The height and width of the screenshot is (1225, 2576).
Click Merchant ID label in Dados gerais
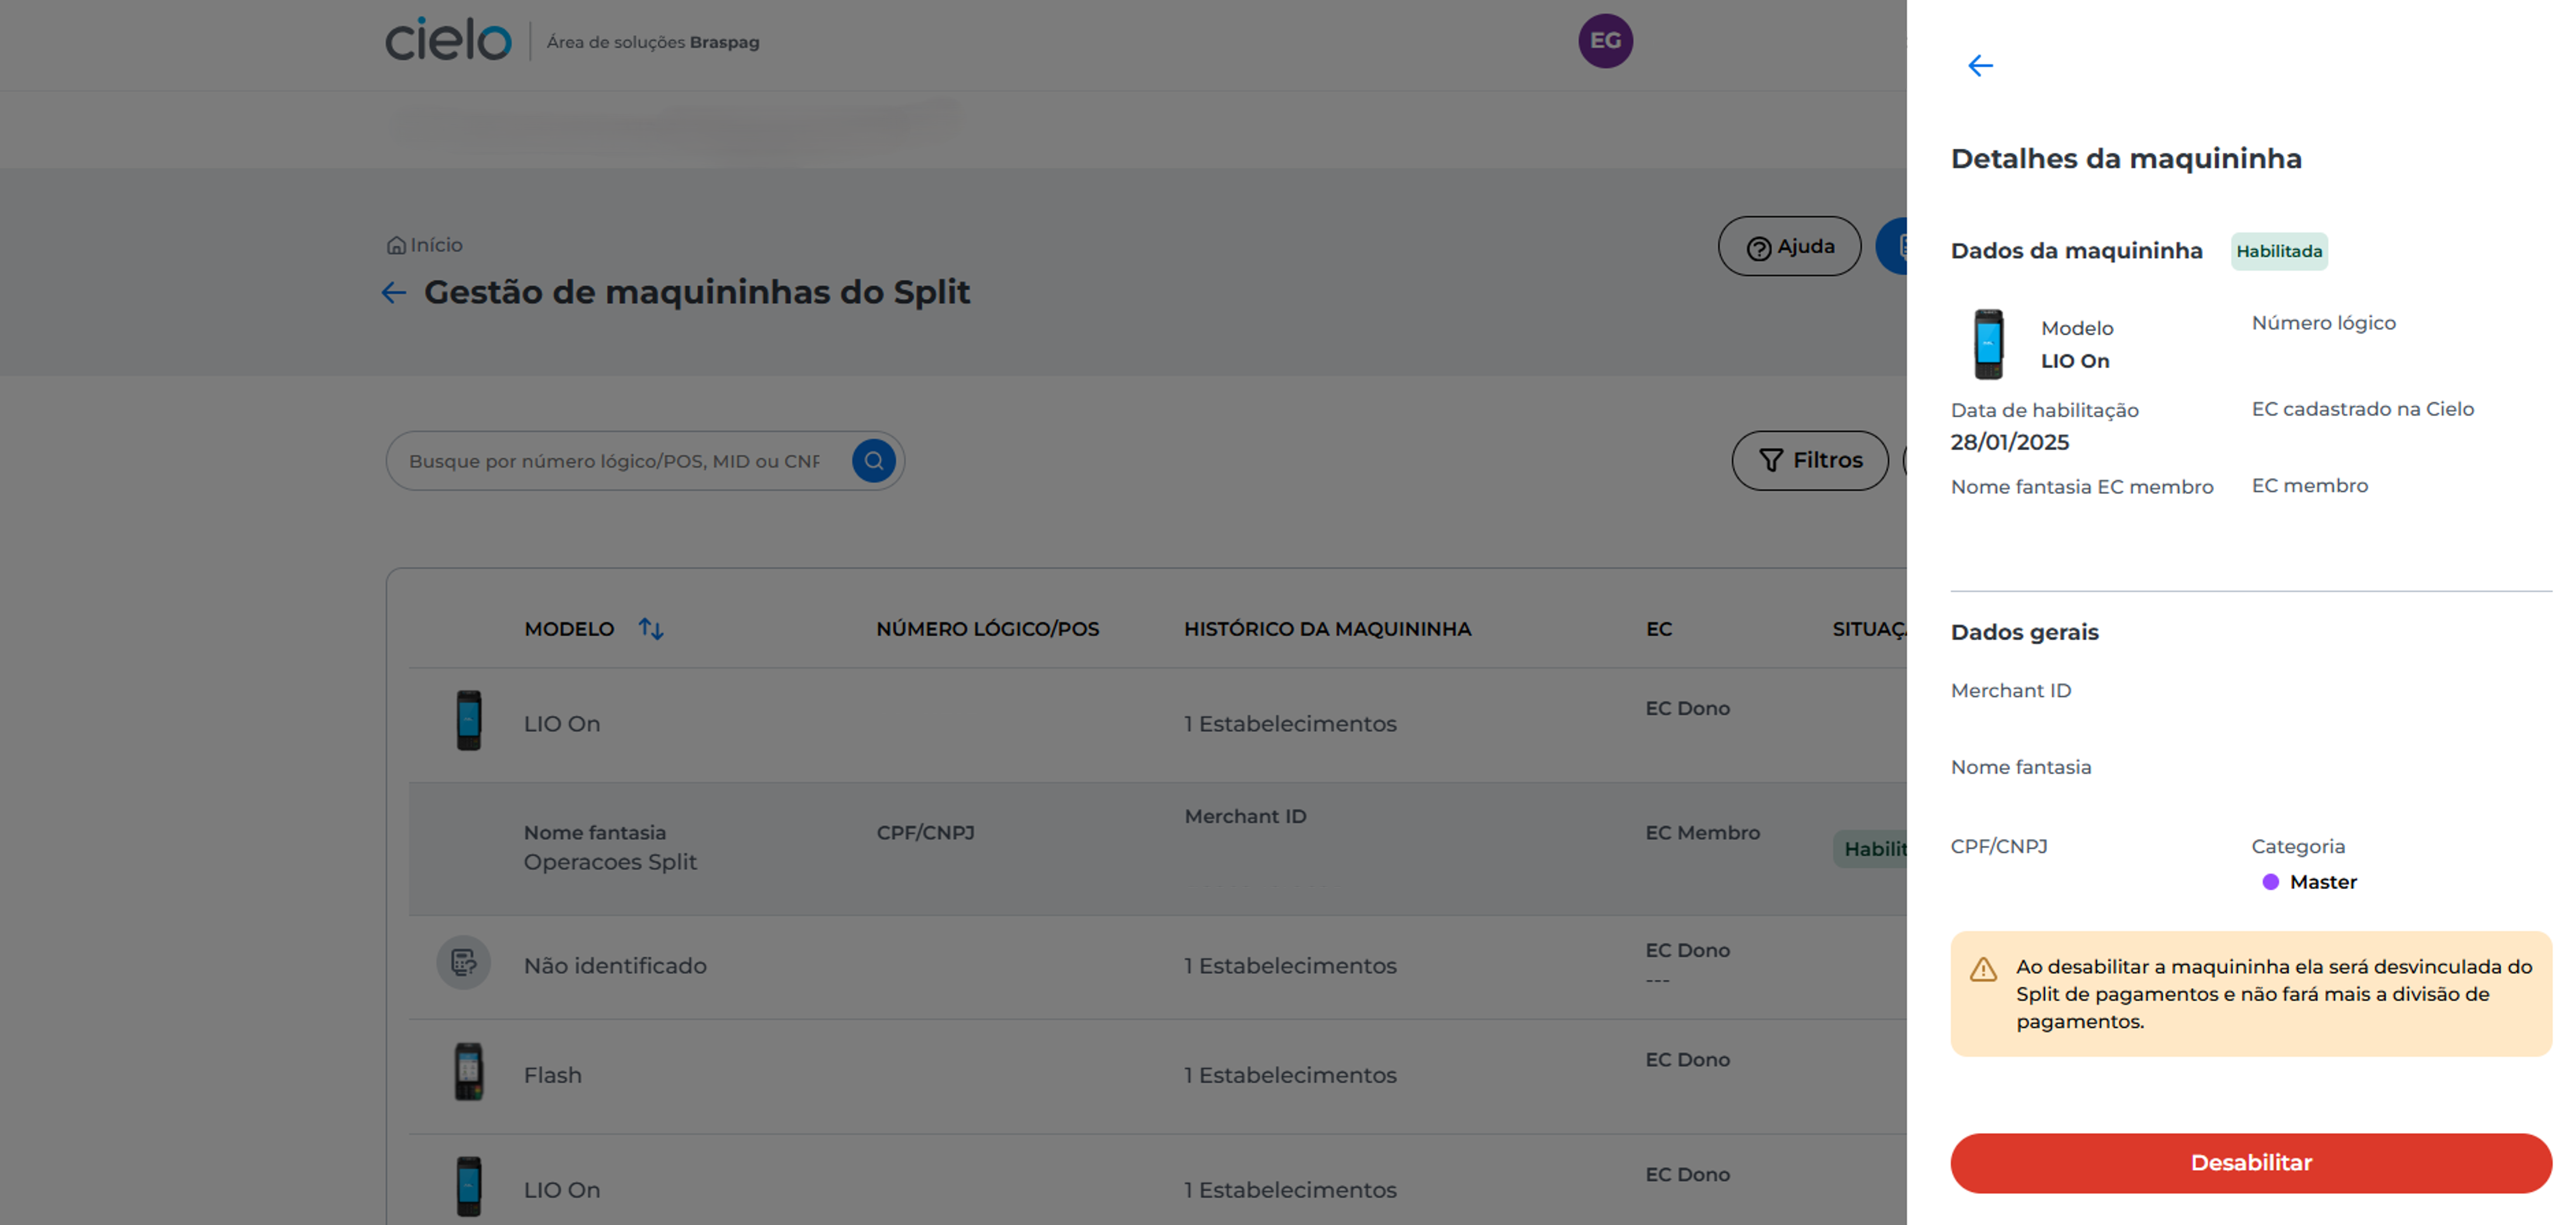point(2010,691)
